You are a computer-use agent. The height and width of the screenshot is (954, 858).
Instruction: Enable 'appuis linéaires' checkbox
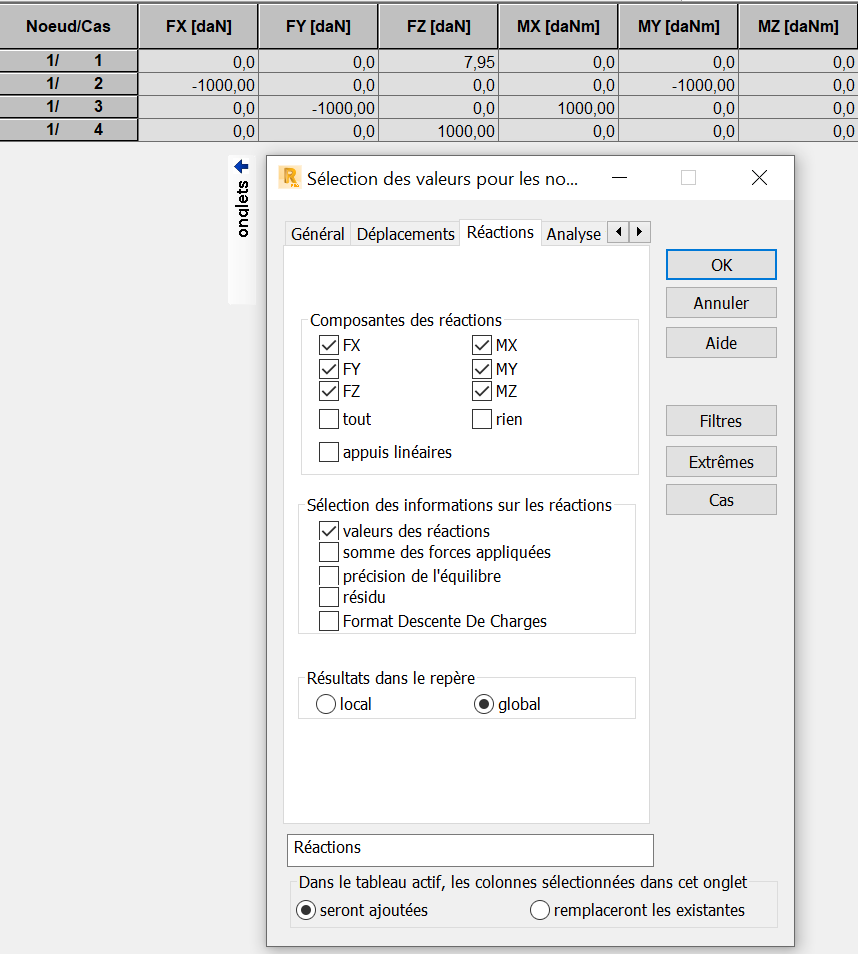(329, 451)
